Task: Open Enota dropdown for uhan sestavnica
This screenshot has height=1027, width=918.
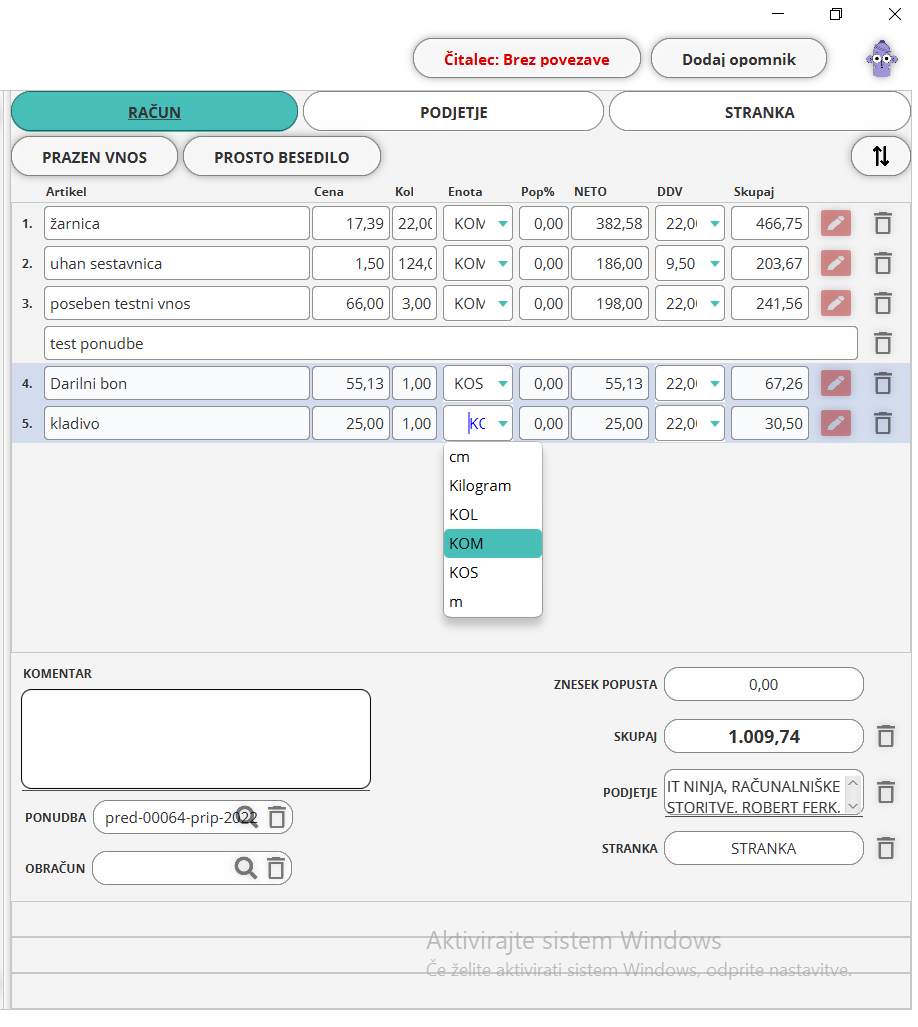Action: [x=502, y=263]
